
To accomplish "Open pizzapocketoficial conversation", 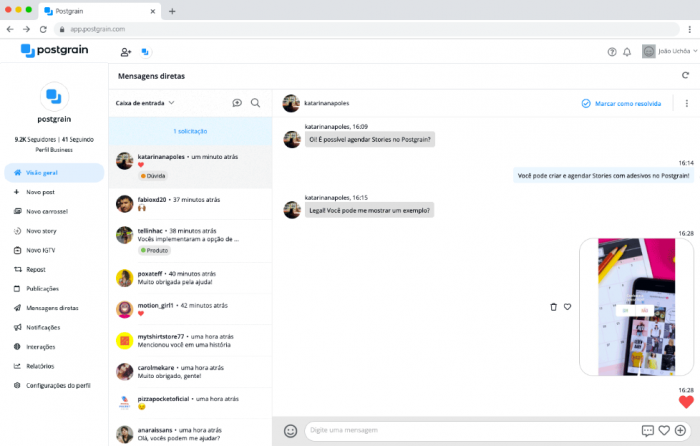I will point(190,403).
